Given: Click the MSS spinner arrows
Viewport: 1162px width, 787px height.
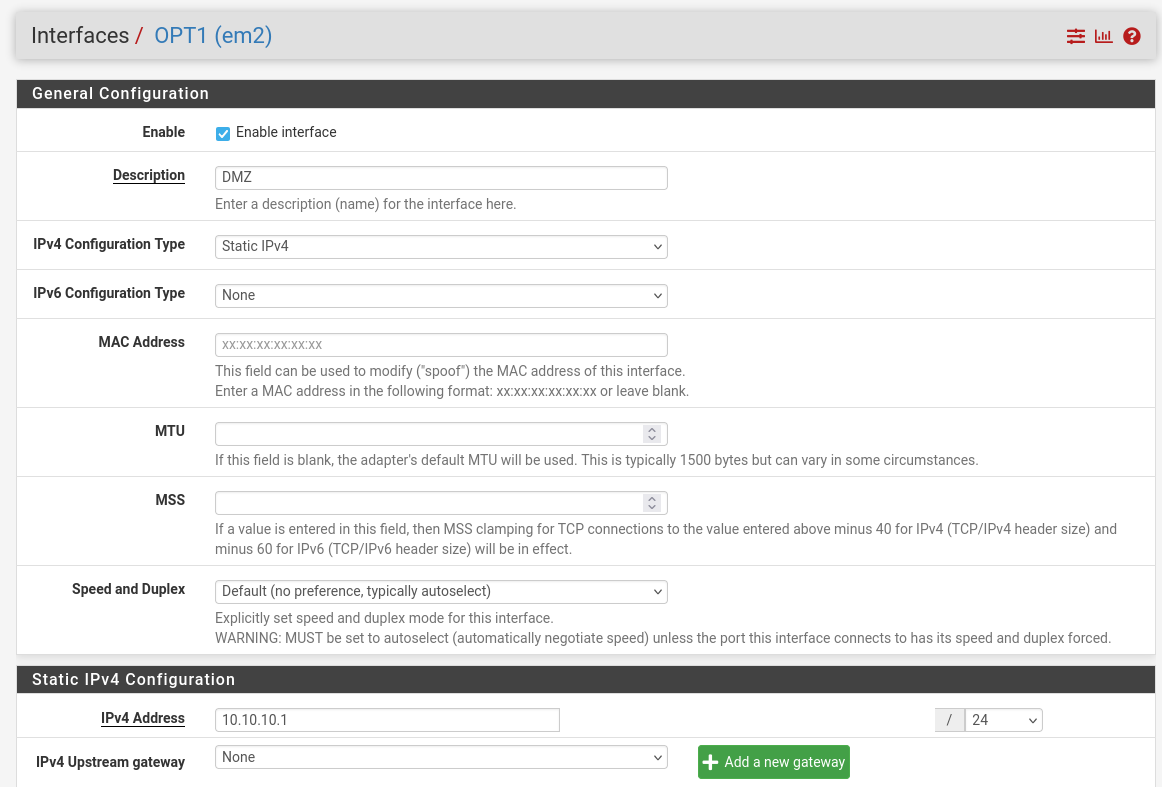Looking at the screenshot, I should 652,502.
